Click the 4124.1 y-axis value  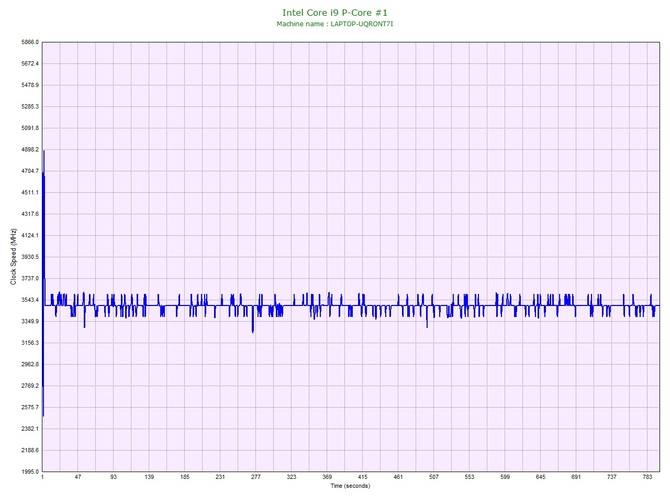30,235
